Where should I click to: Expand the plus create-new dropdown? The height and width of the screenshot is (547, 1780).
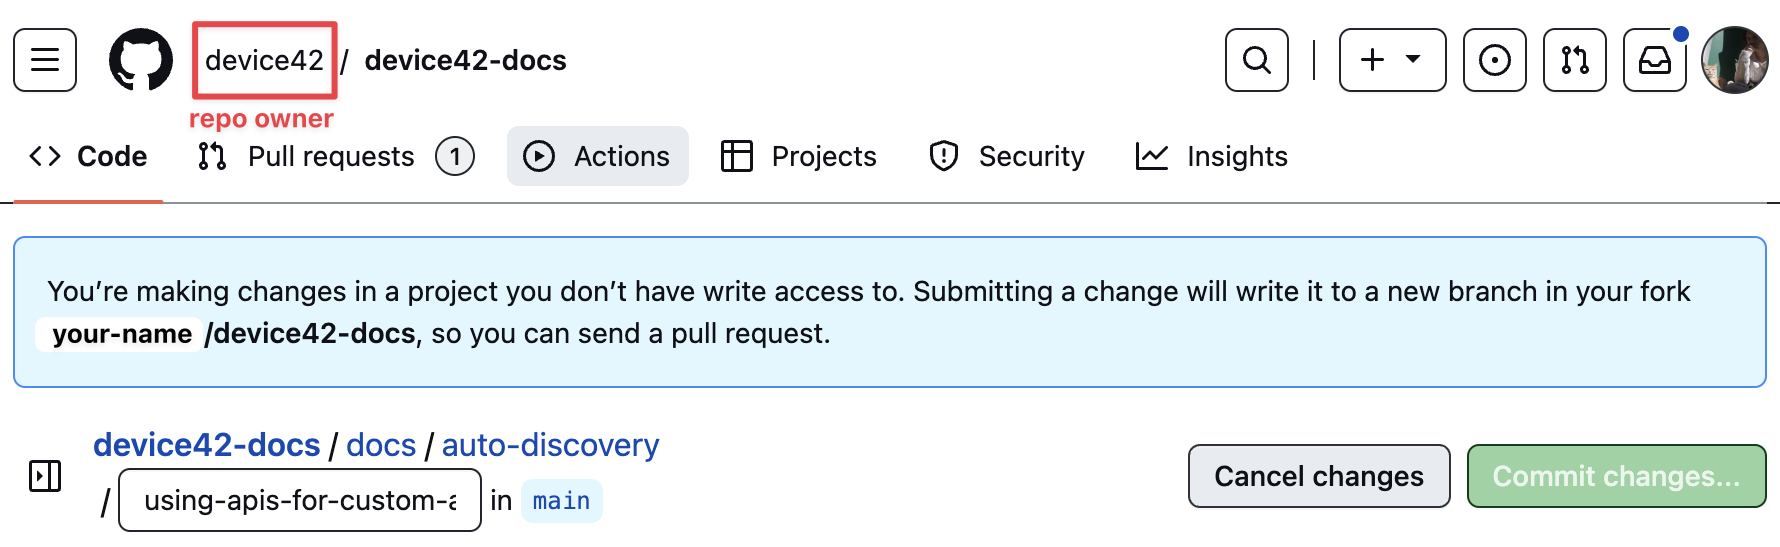(x=1392, y=60)
